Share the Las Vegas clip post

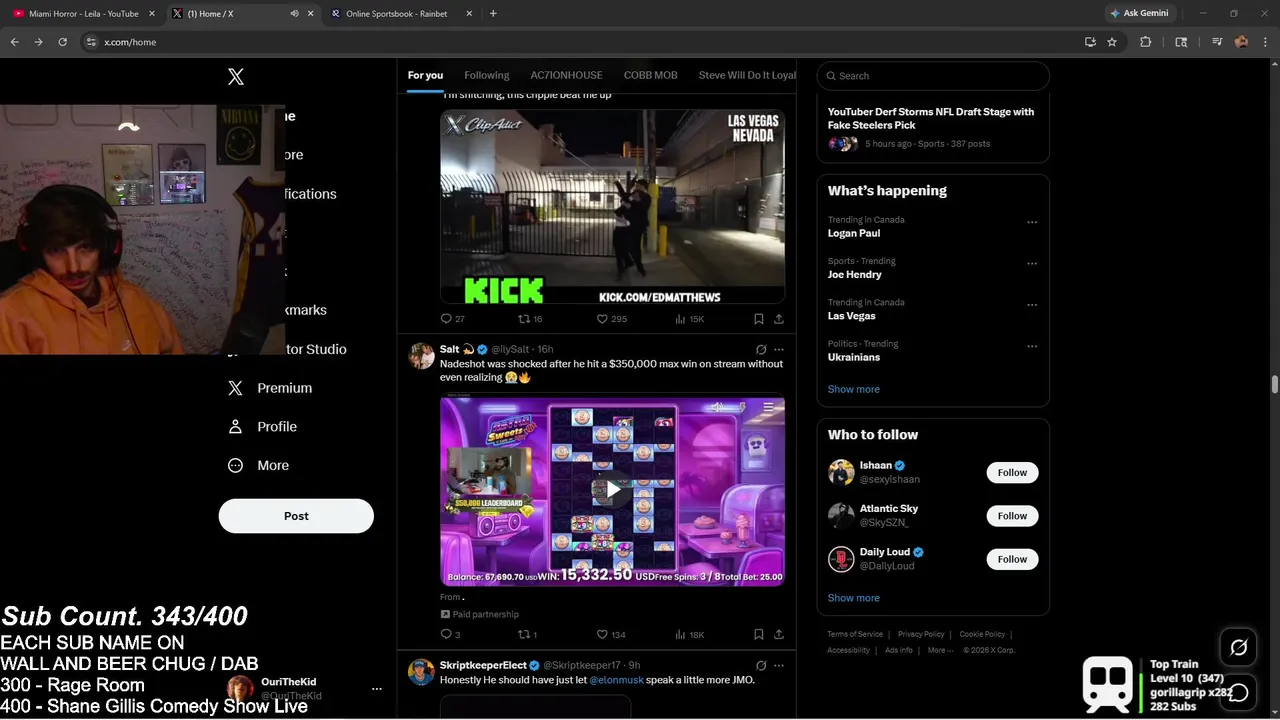coord(778,319)
